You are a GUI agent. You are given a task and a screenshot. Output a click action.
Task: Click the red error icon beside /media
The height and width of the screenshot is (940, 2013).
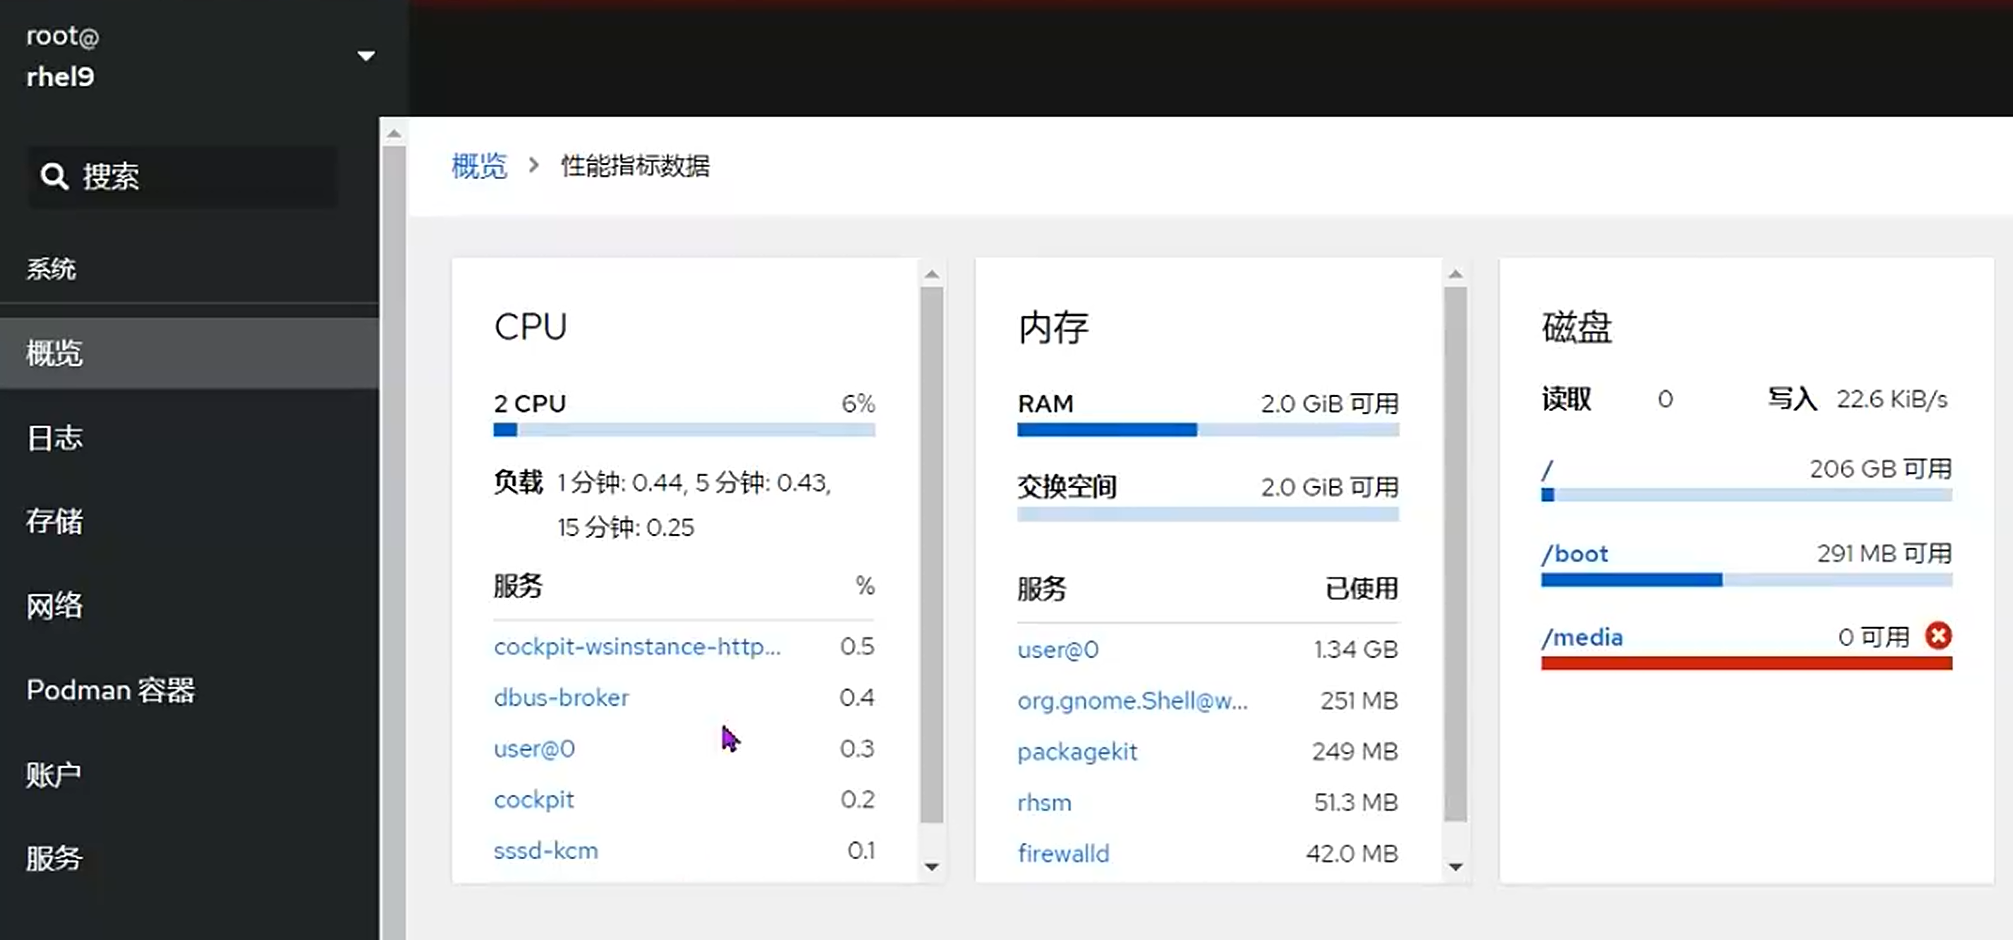tap(1937, 636)
